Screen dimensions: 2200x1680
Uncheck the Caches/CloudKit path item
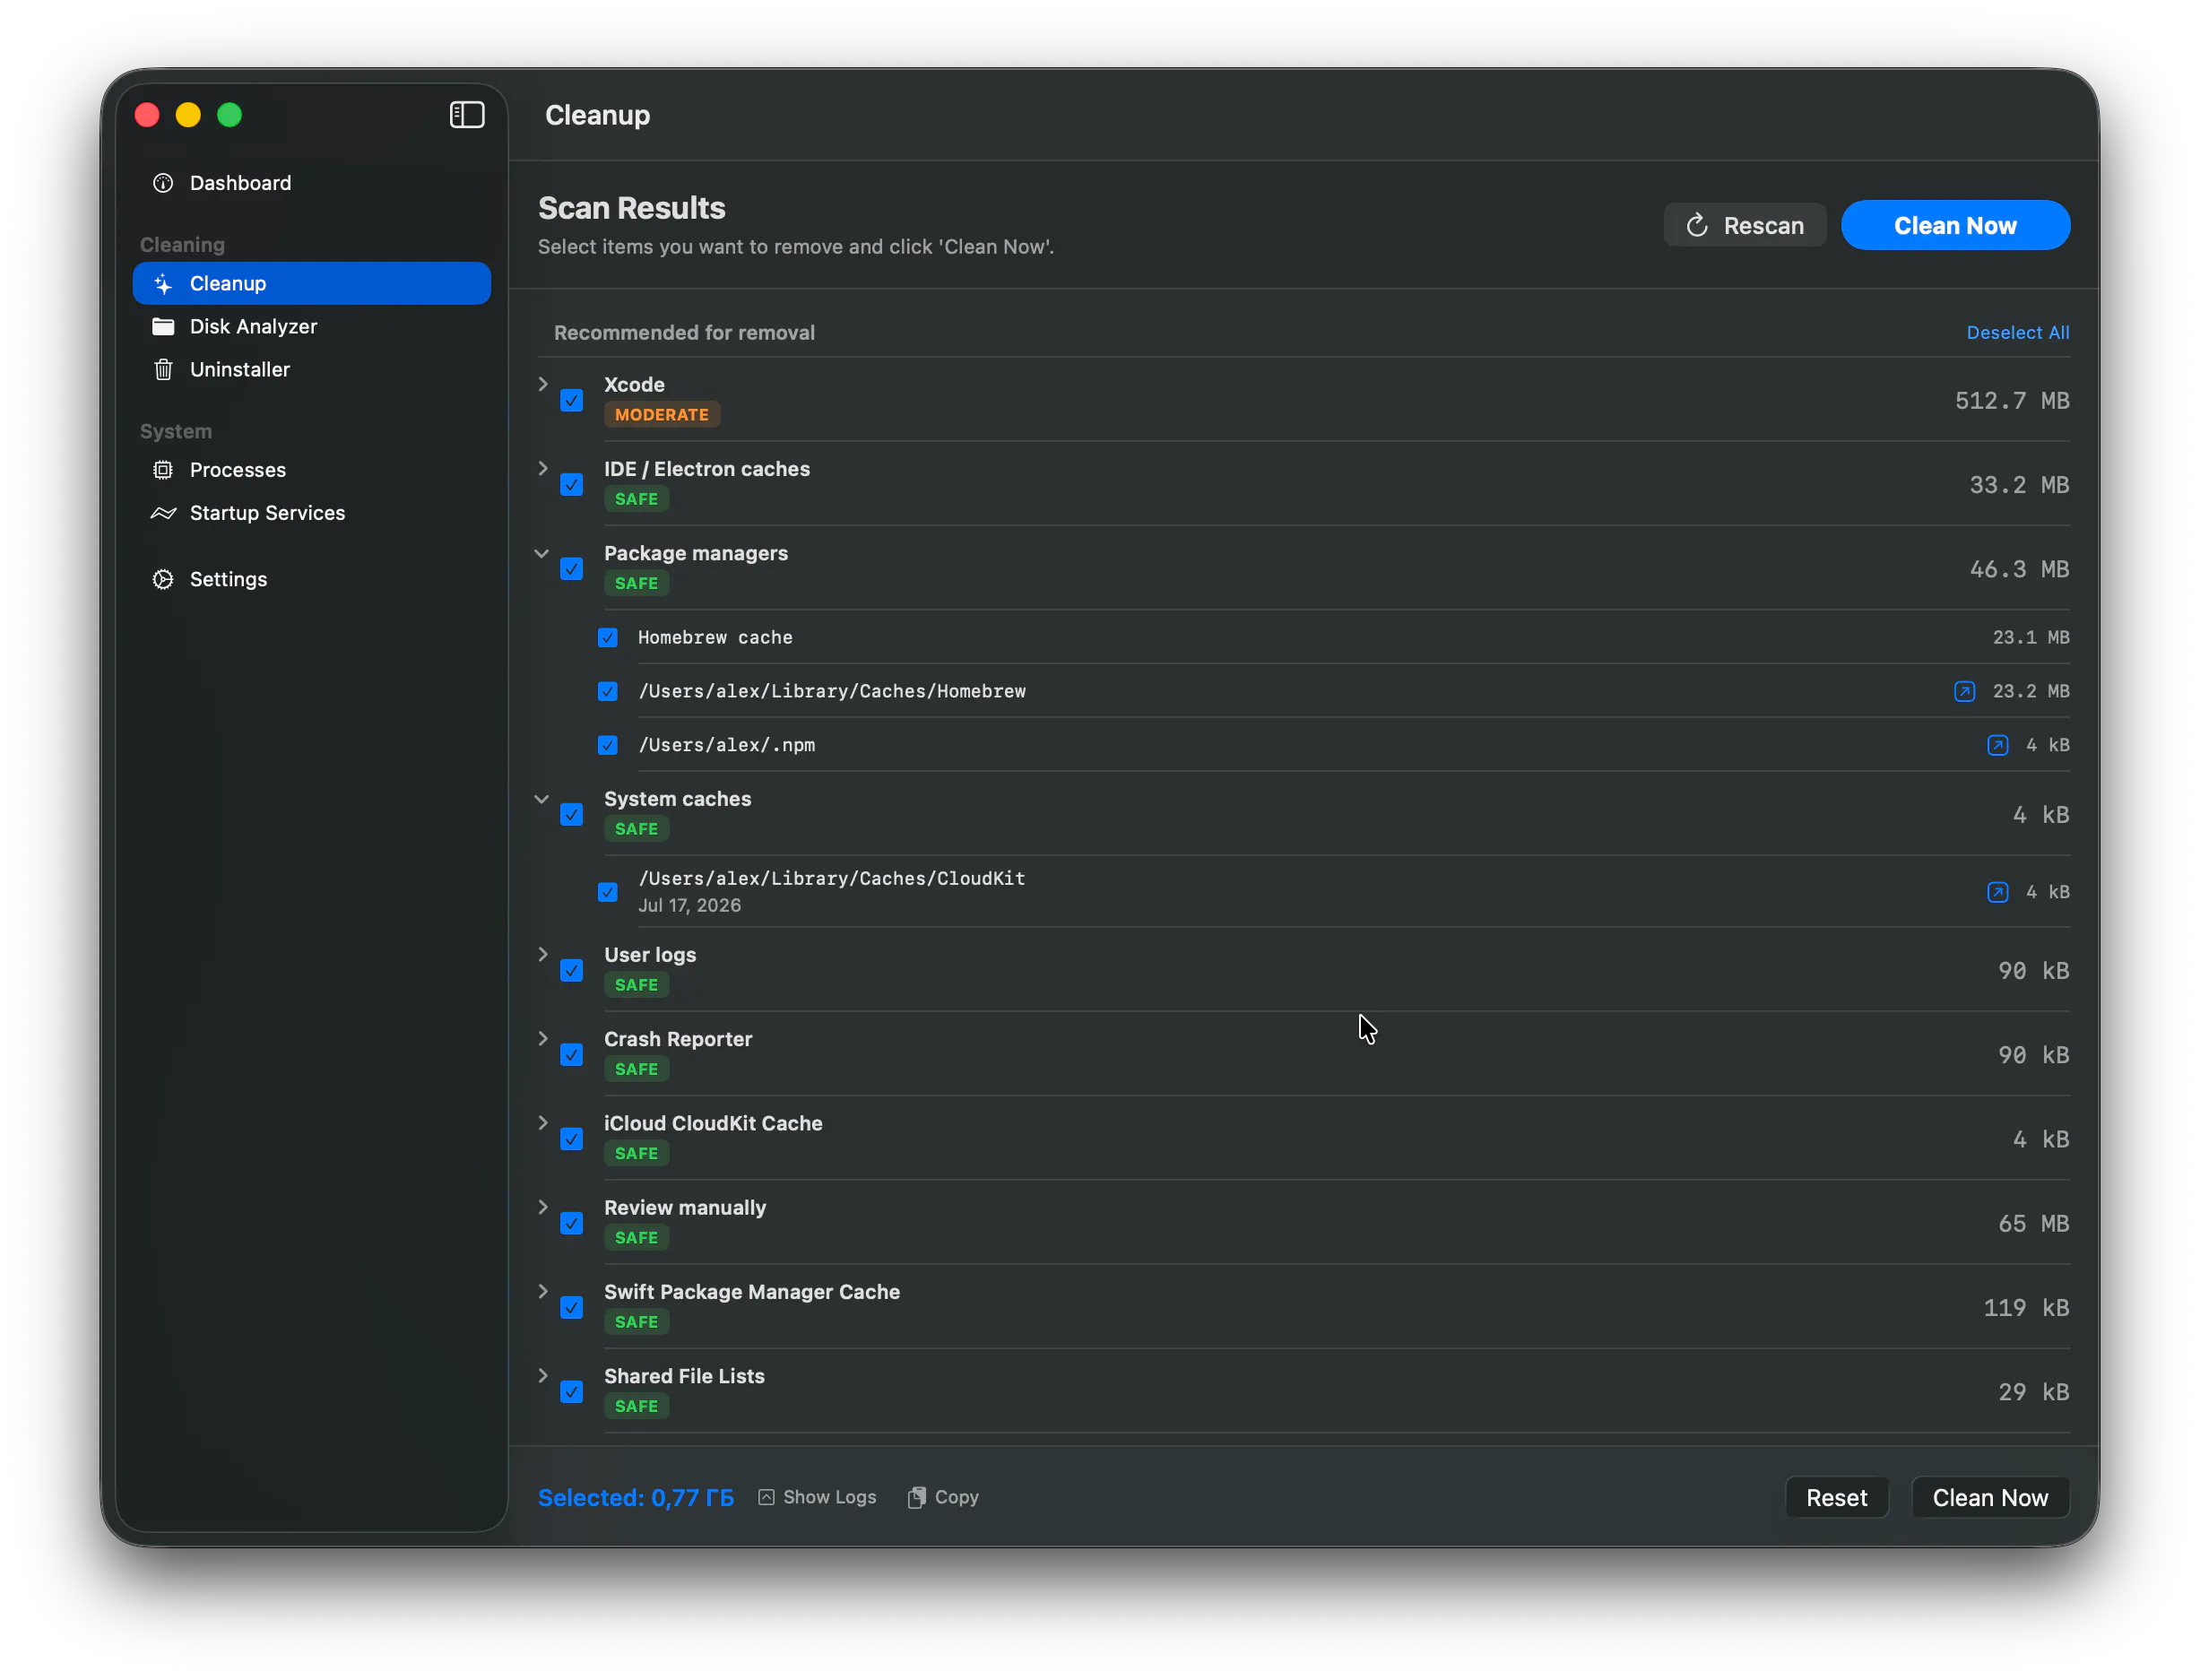(x=608, y=892)
